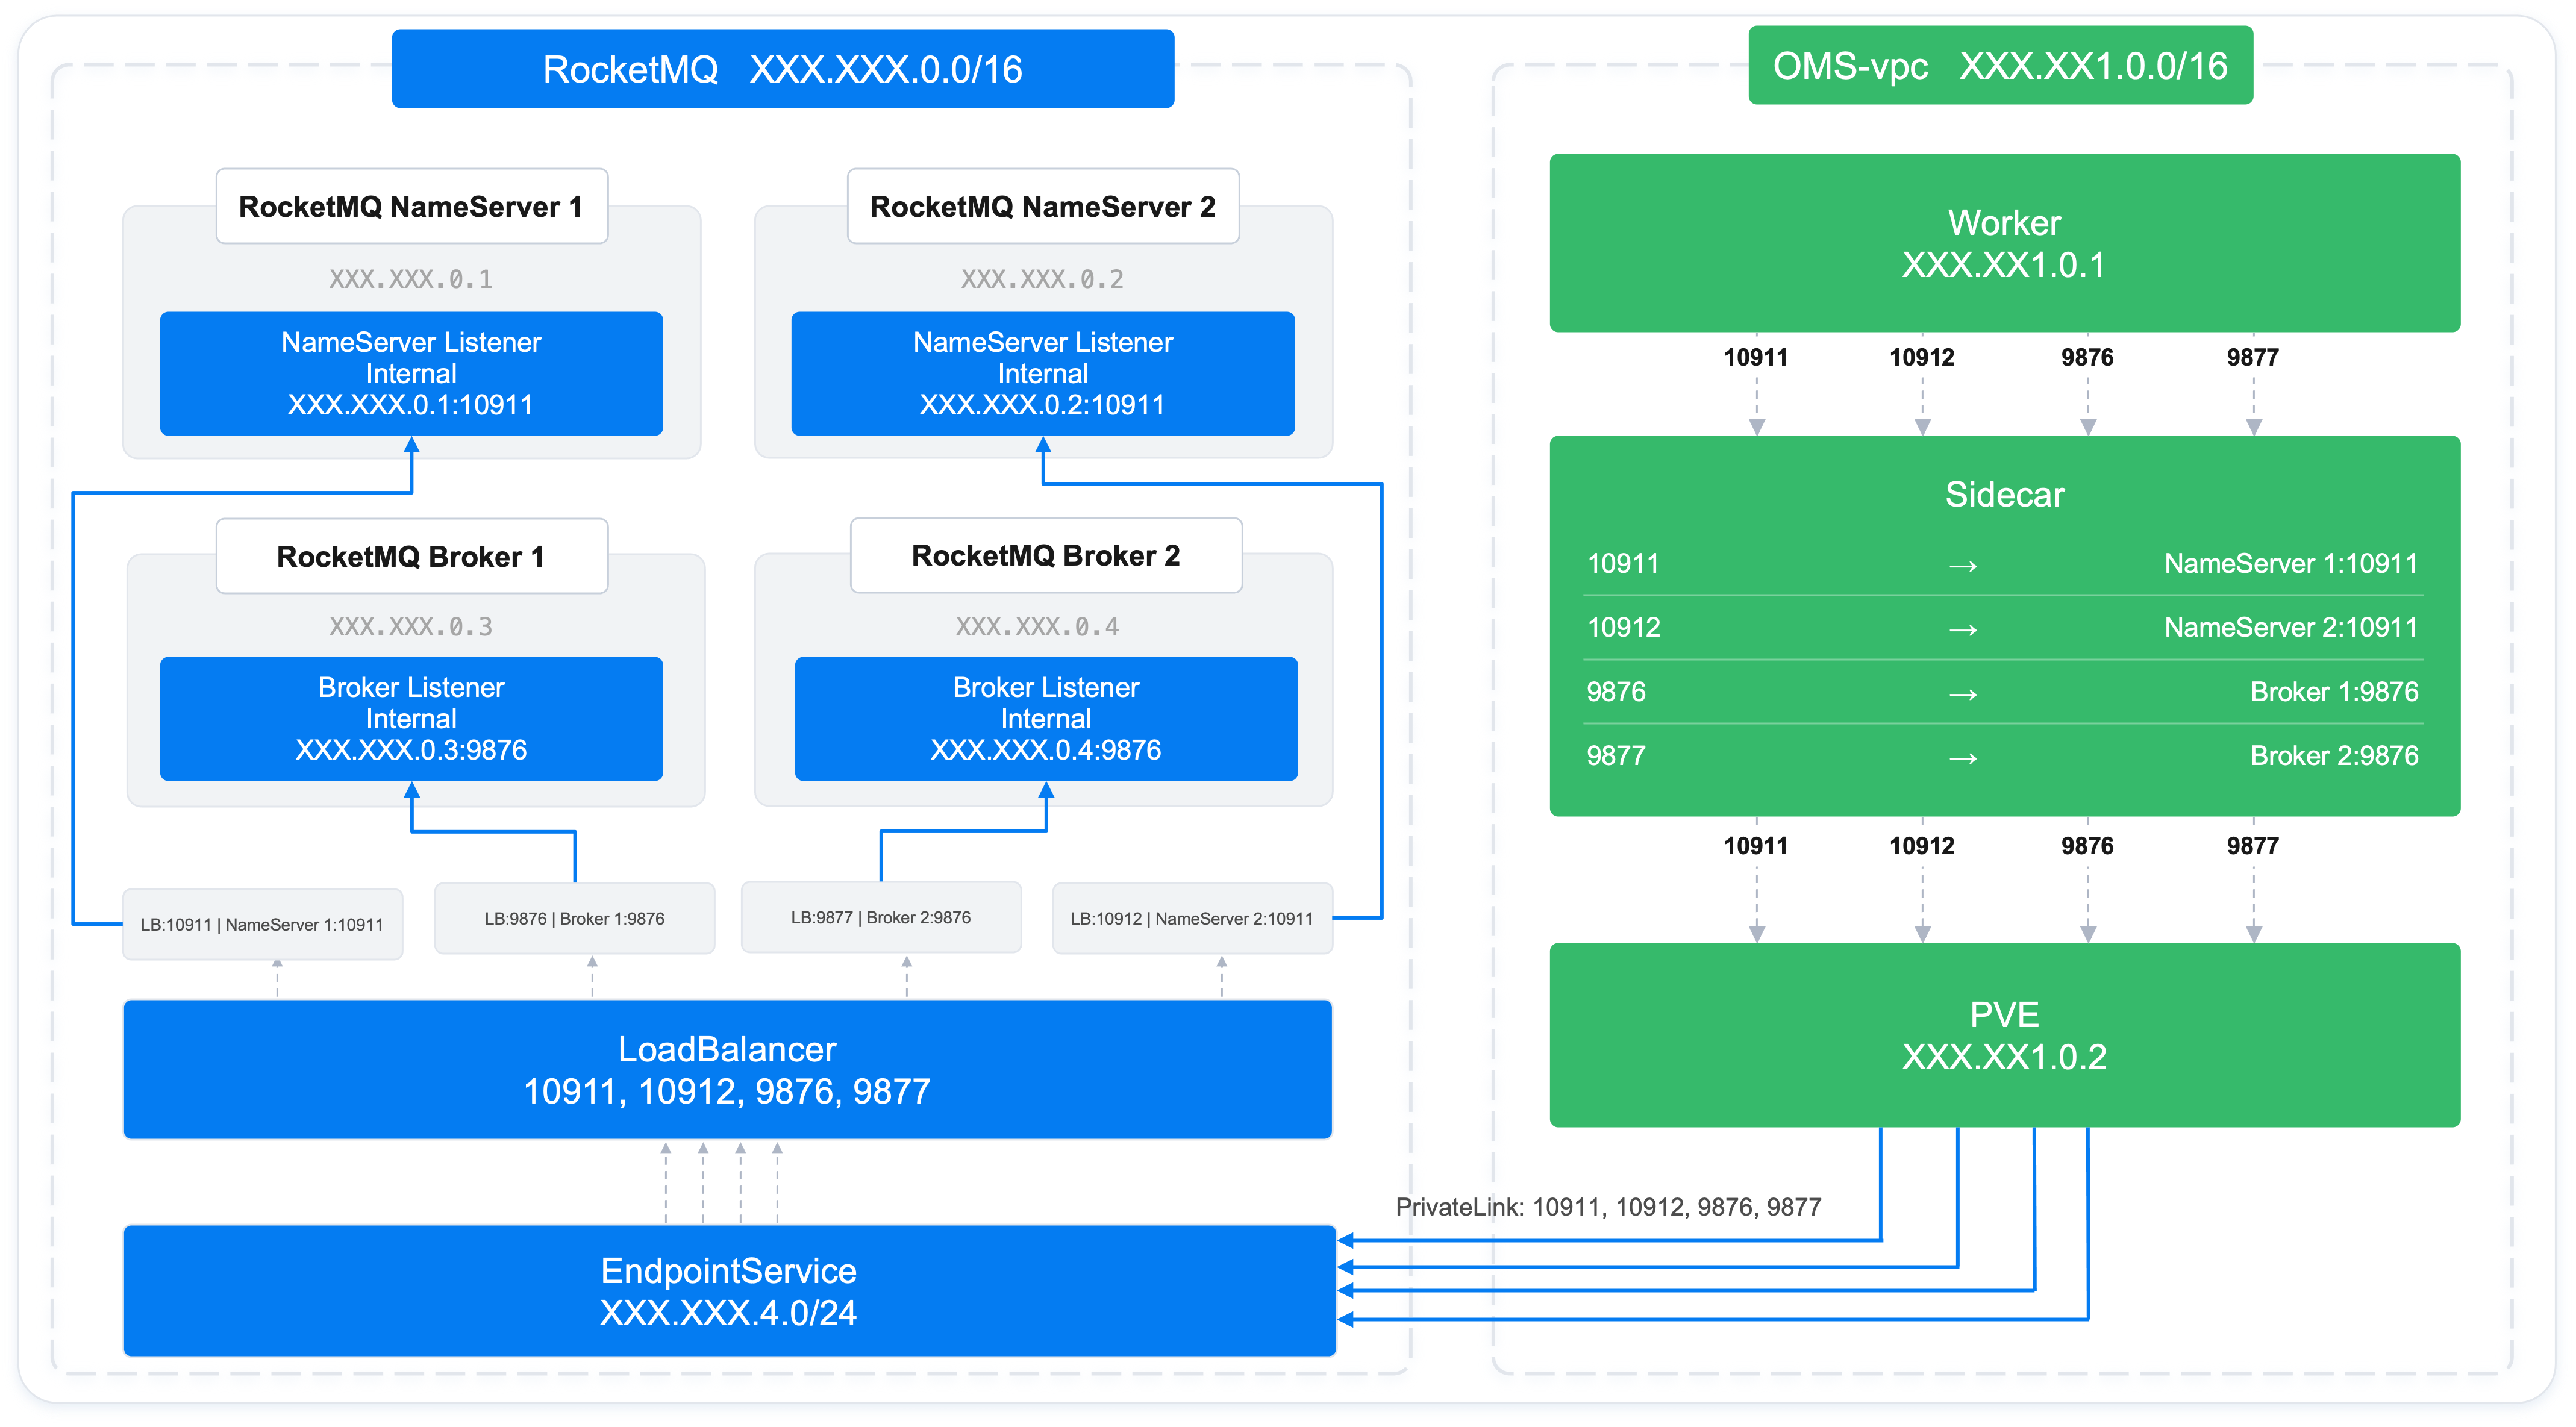Click port label 10911 between Worker and Sidecar
The width and height of the screenshot is (2576, 1427).
point(1755,357)
